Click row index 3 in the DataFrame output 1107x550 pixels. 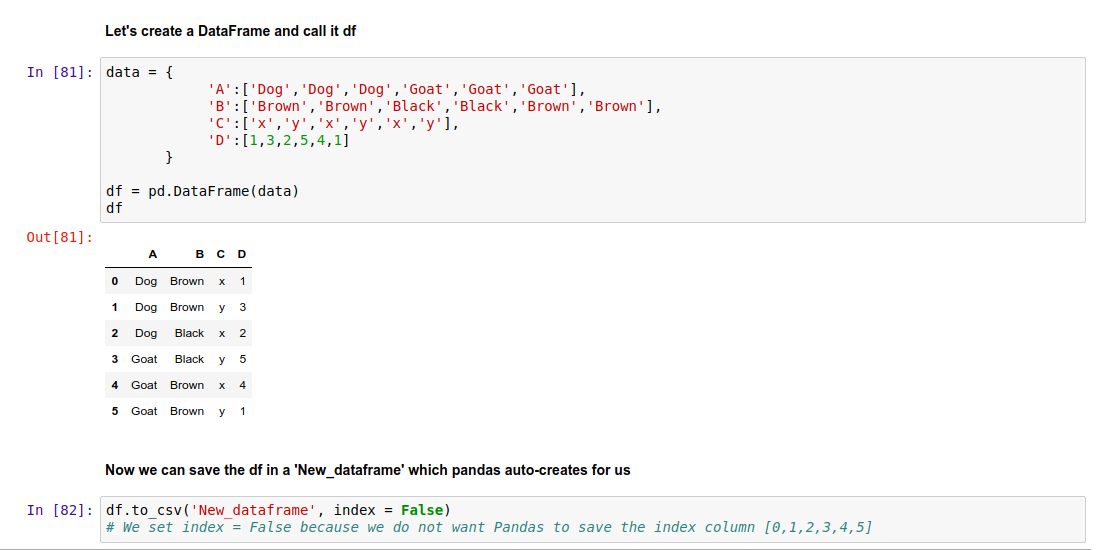(115, 359)
